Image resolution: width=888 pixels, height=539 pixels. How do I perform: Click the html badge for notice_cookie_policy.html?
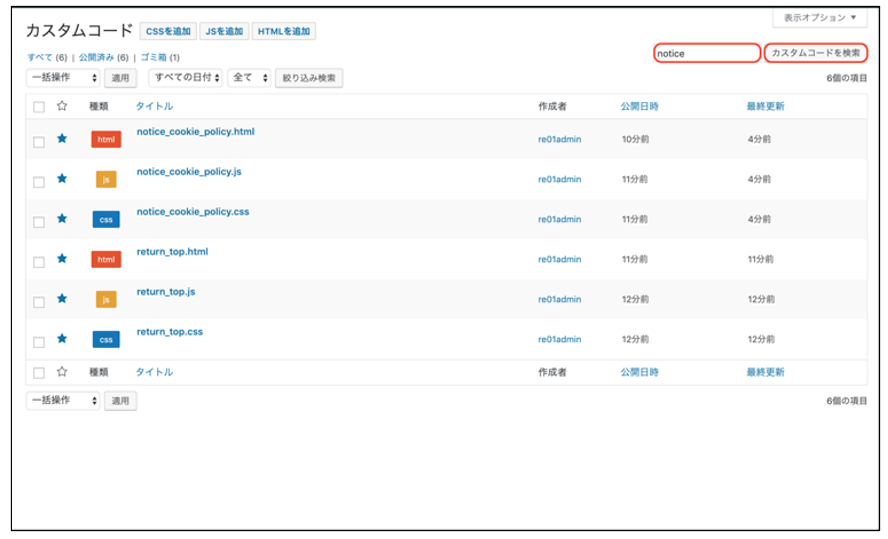tap(105, 140)
